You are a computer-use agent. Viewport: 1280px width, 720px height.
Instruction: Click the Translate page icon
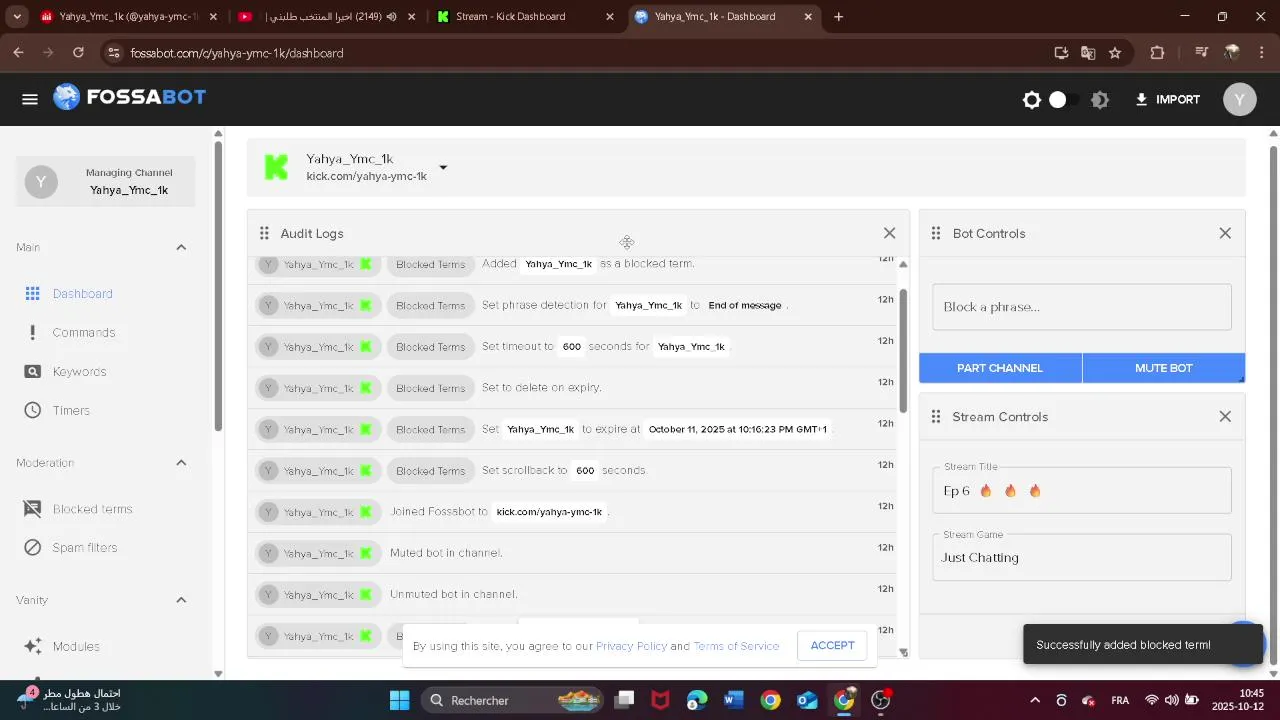[1088, 53]
